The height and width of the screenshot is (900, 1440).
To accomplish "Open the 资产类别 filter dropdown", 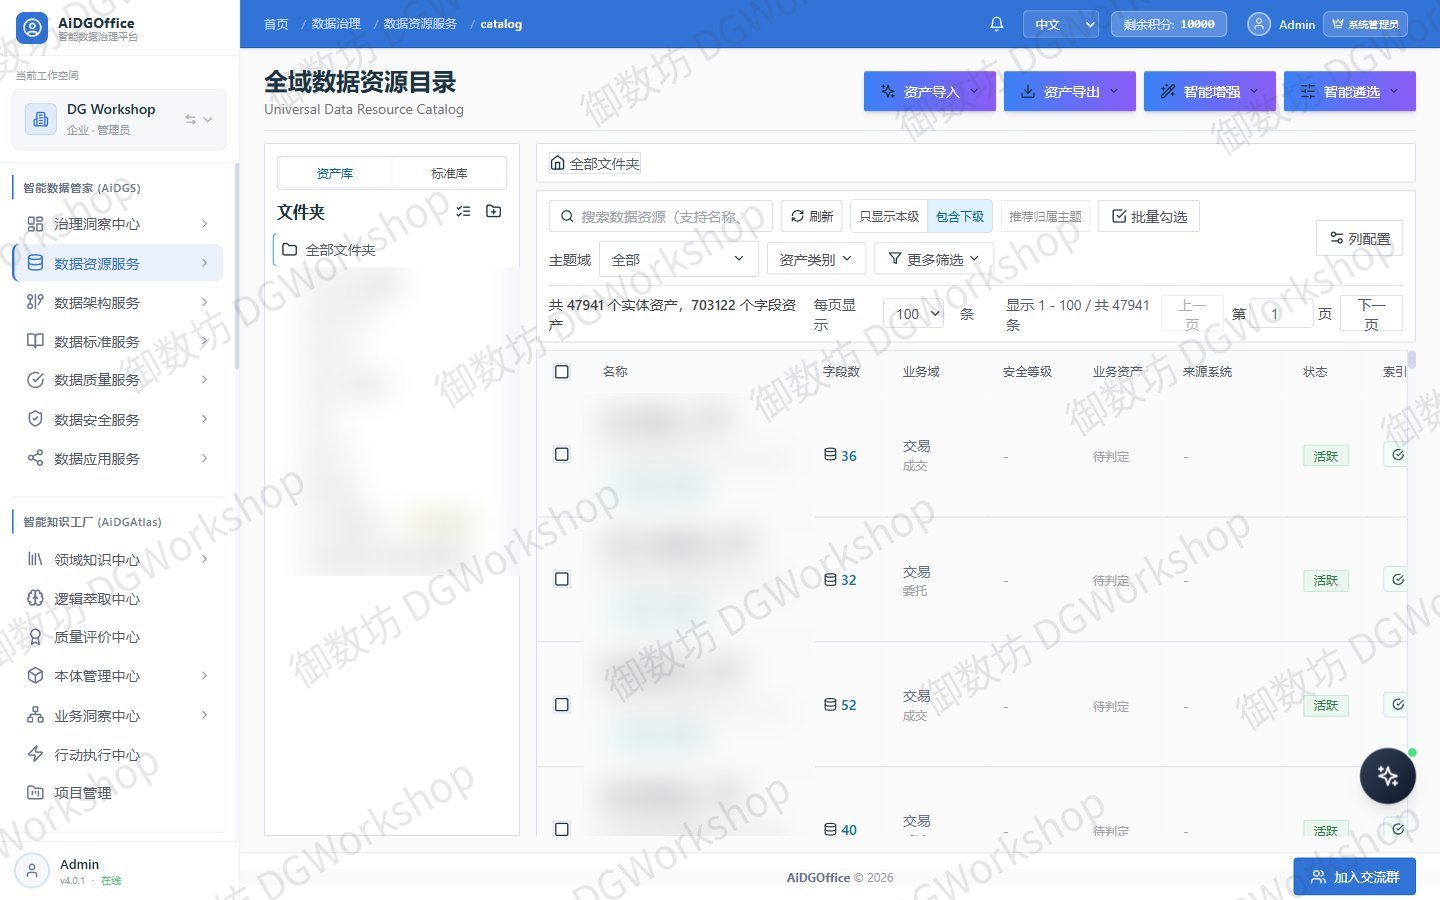I will [816, 259].
